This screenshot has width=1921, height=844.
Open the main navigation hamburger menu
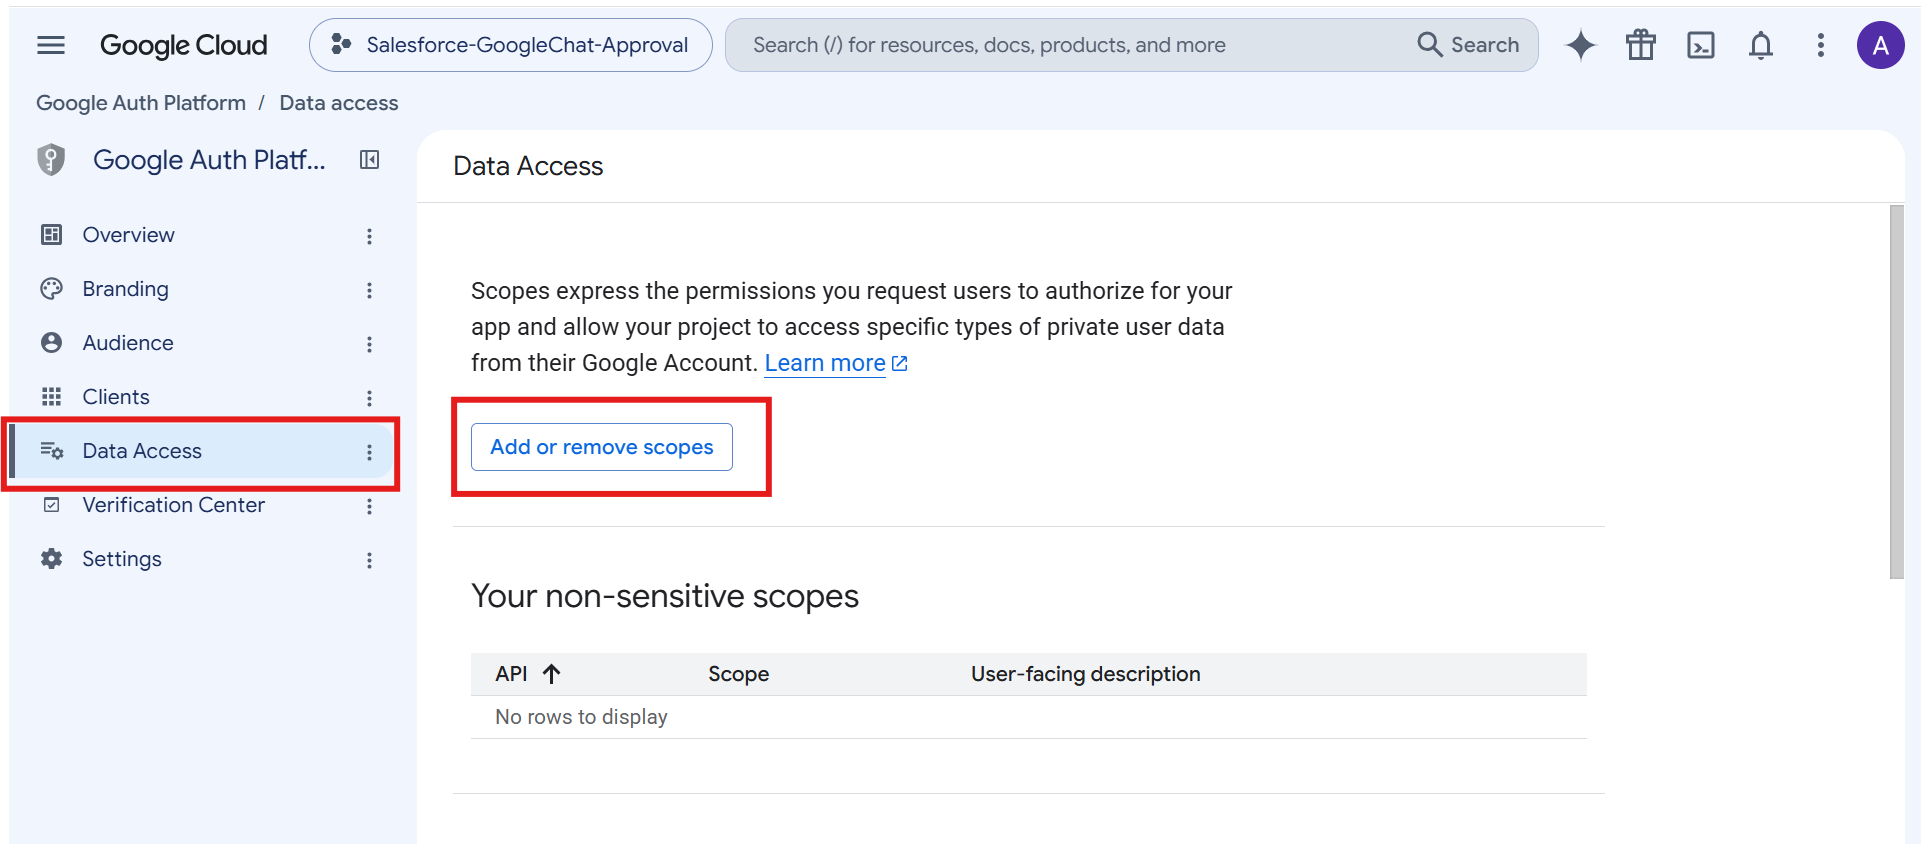tap(51, 45)
